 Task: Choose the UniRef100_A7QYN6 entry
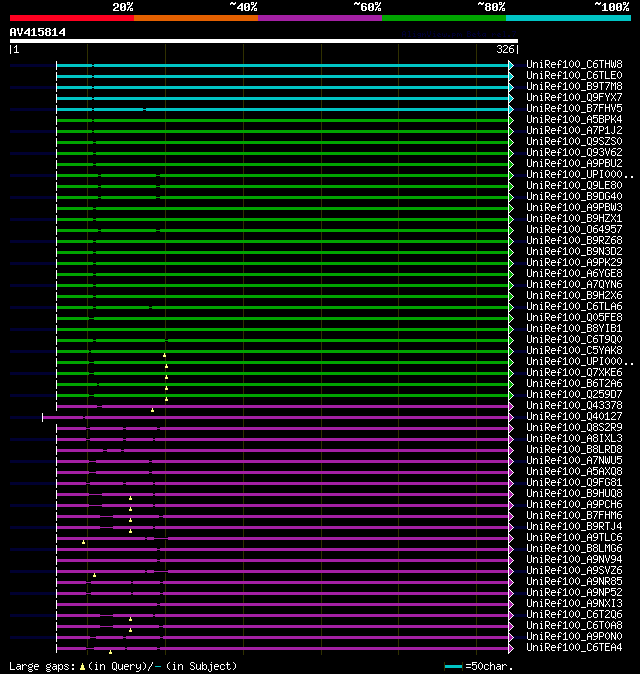574,285
